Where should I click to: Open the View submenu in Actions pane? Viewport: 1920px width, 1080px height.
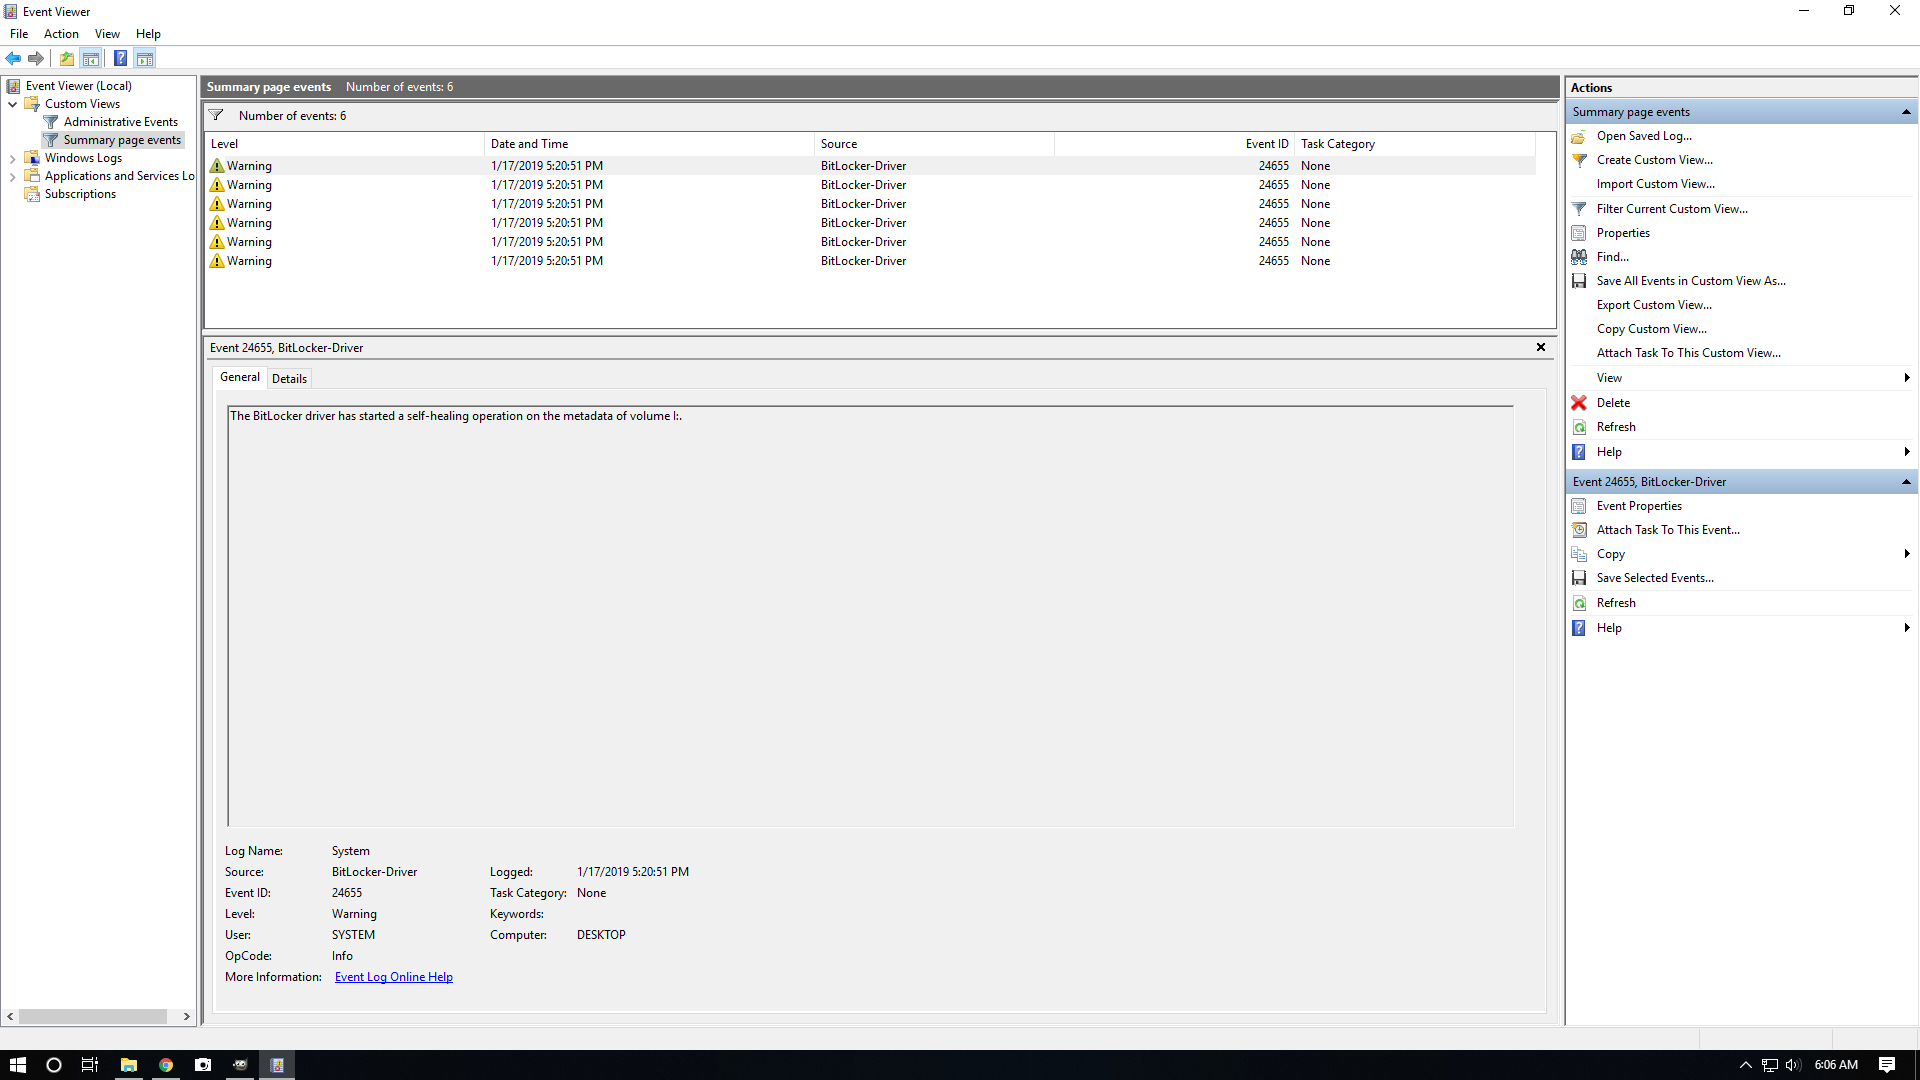1741,378
